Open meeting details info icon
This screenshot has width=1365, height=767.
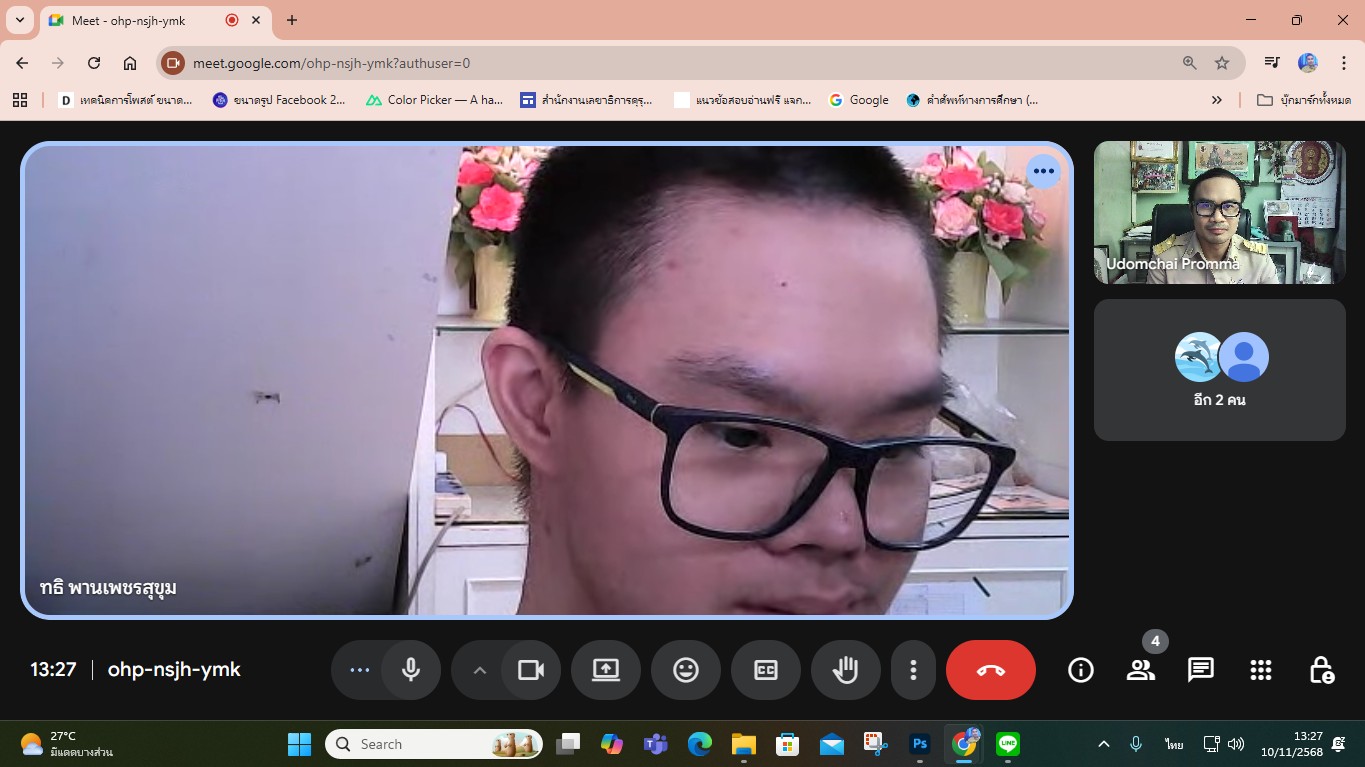point(1081,670)
